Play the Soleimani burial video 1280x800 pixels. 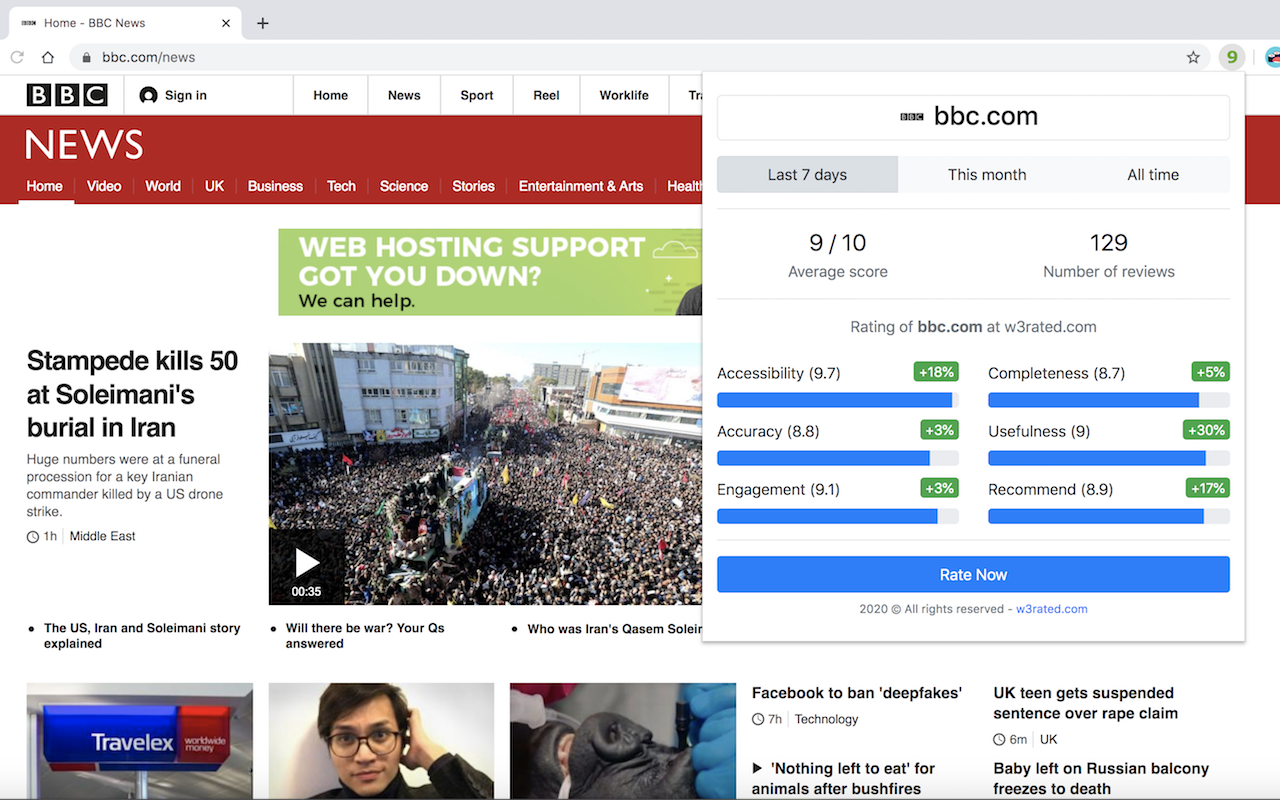pos(306,562)
